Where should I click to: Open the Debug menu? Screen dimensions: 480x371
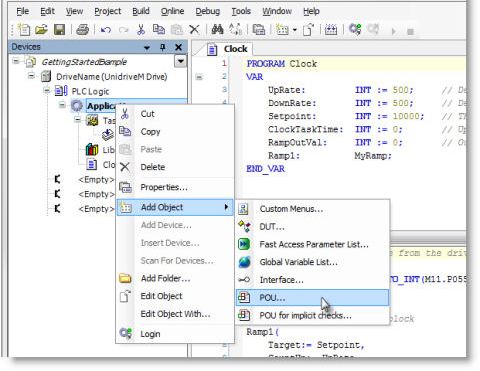point(208,11)
